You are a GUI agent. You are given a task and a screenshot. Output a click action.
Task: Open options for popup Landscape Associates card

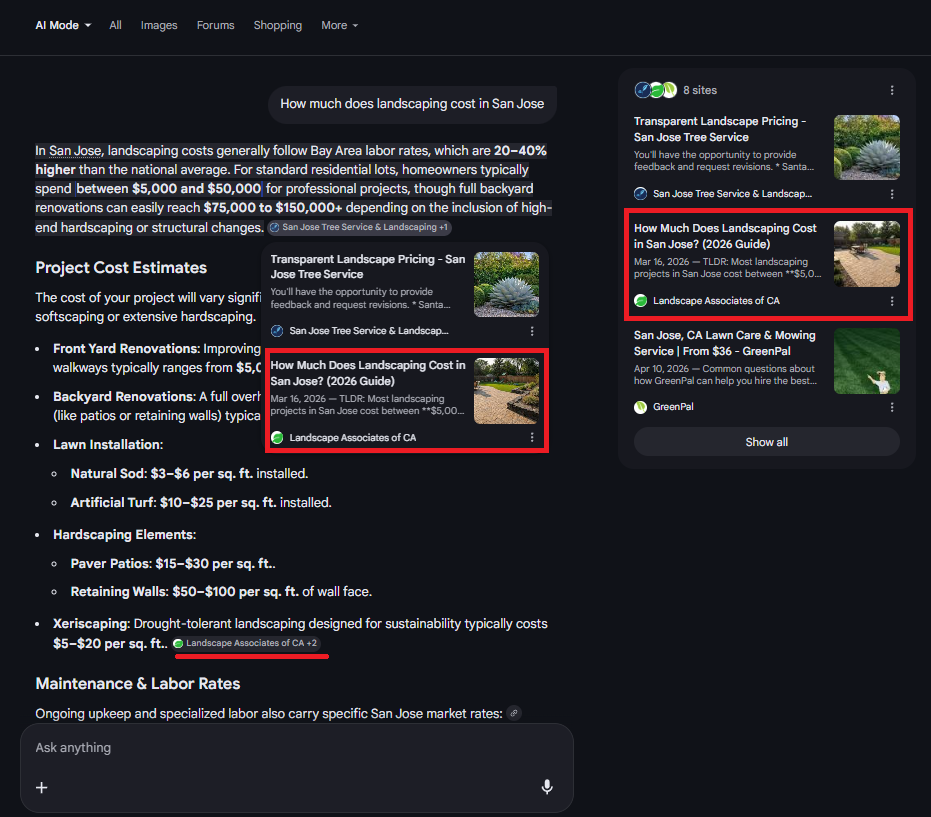(x=532, y=438)
